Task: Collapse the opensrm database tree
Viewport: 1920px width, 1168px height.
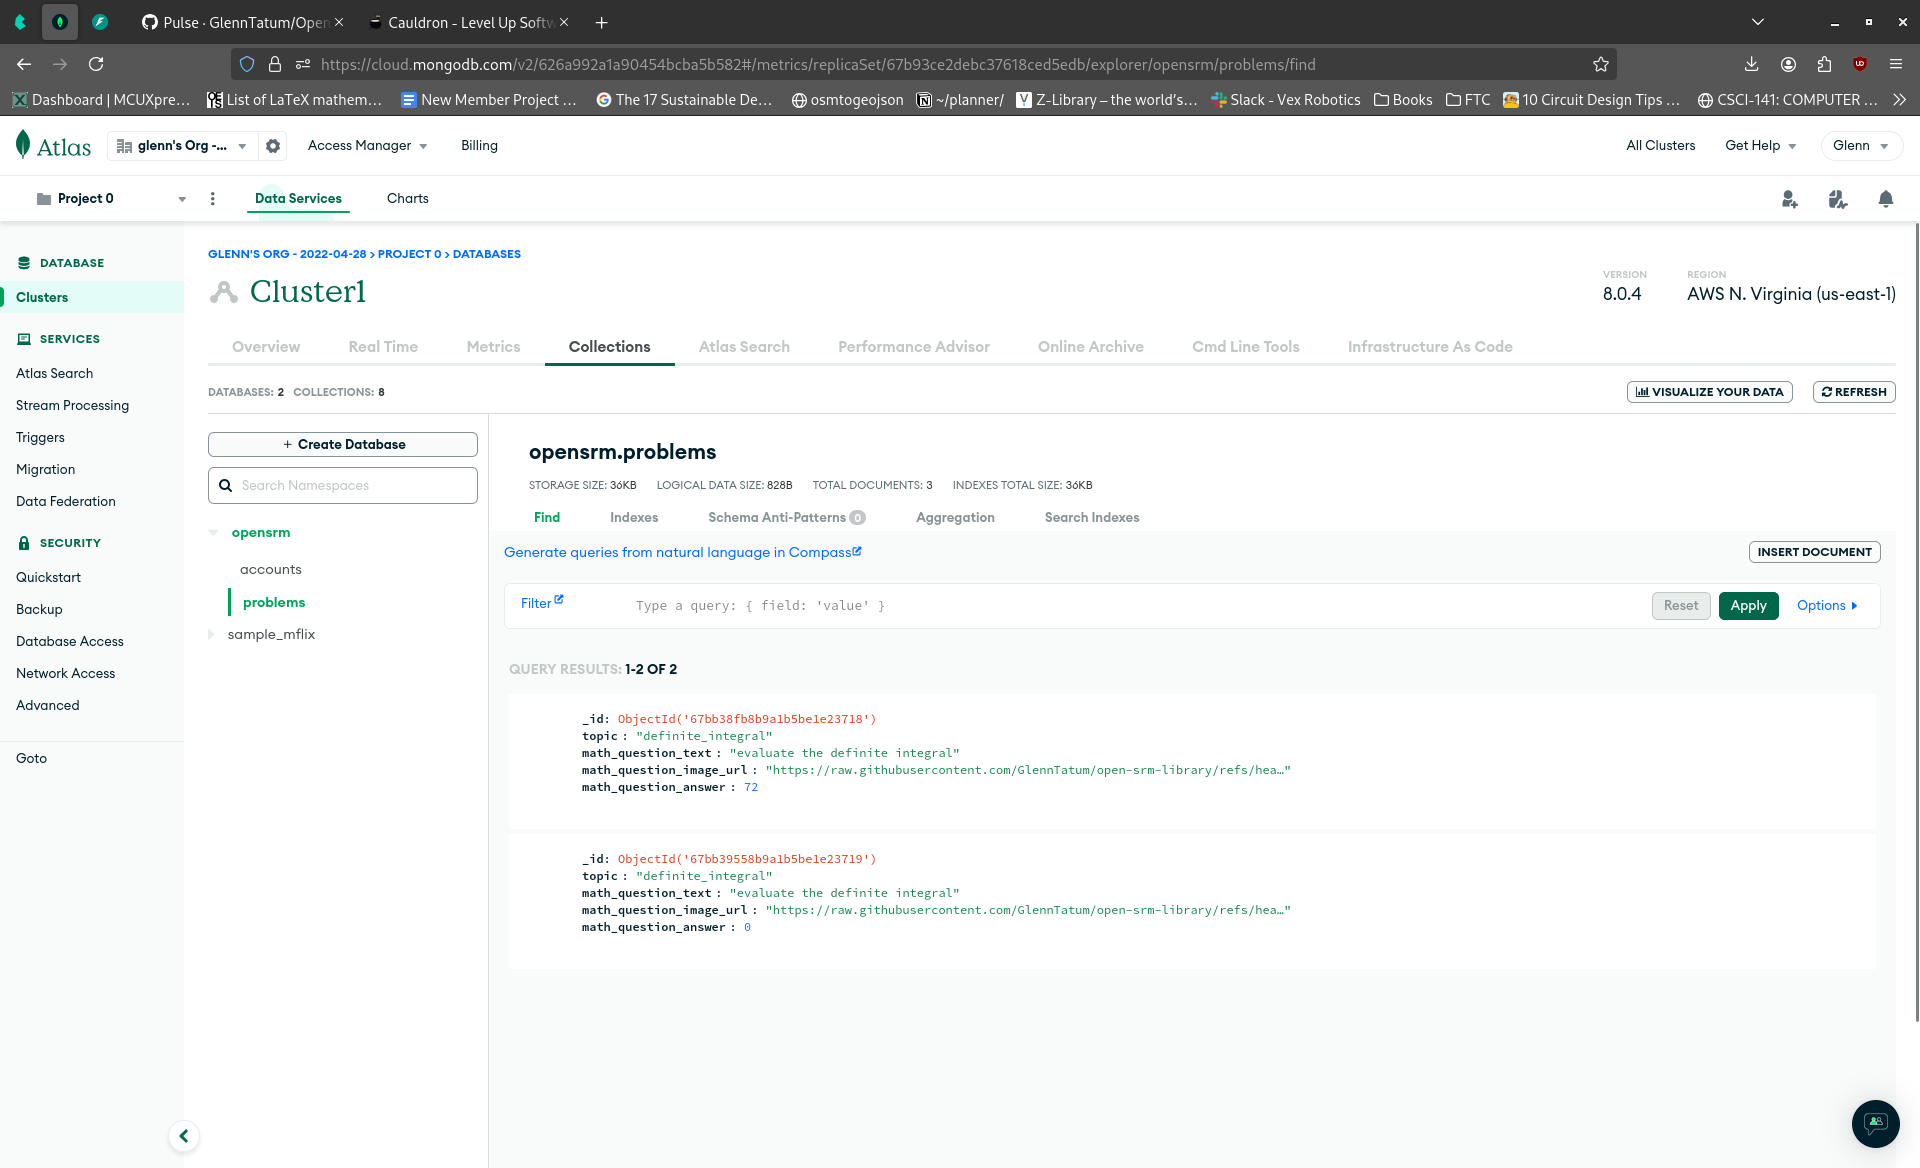Action: point(213,533)
